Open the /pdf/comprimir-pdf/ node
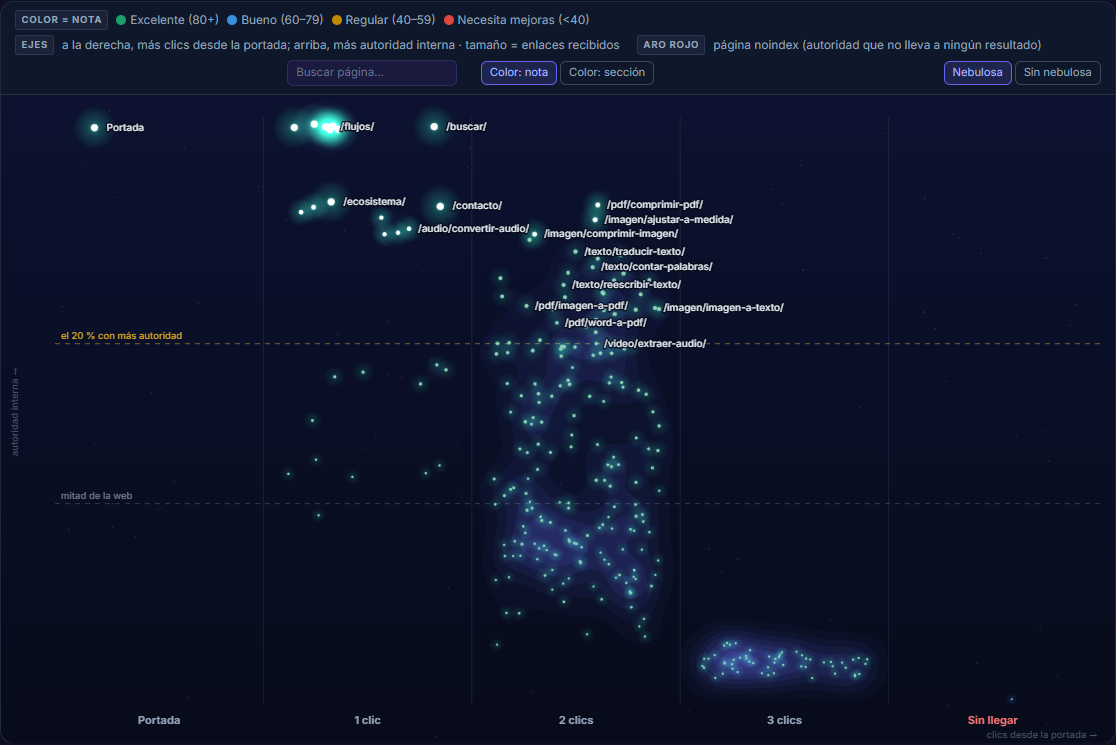Viewport: 1116px width, 745px height. tap(598, 205)
